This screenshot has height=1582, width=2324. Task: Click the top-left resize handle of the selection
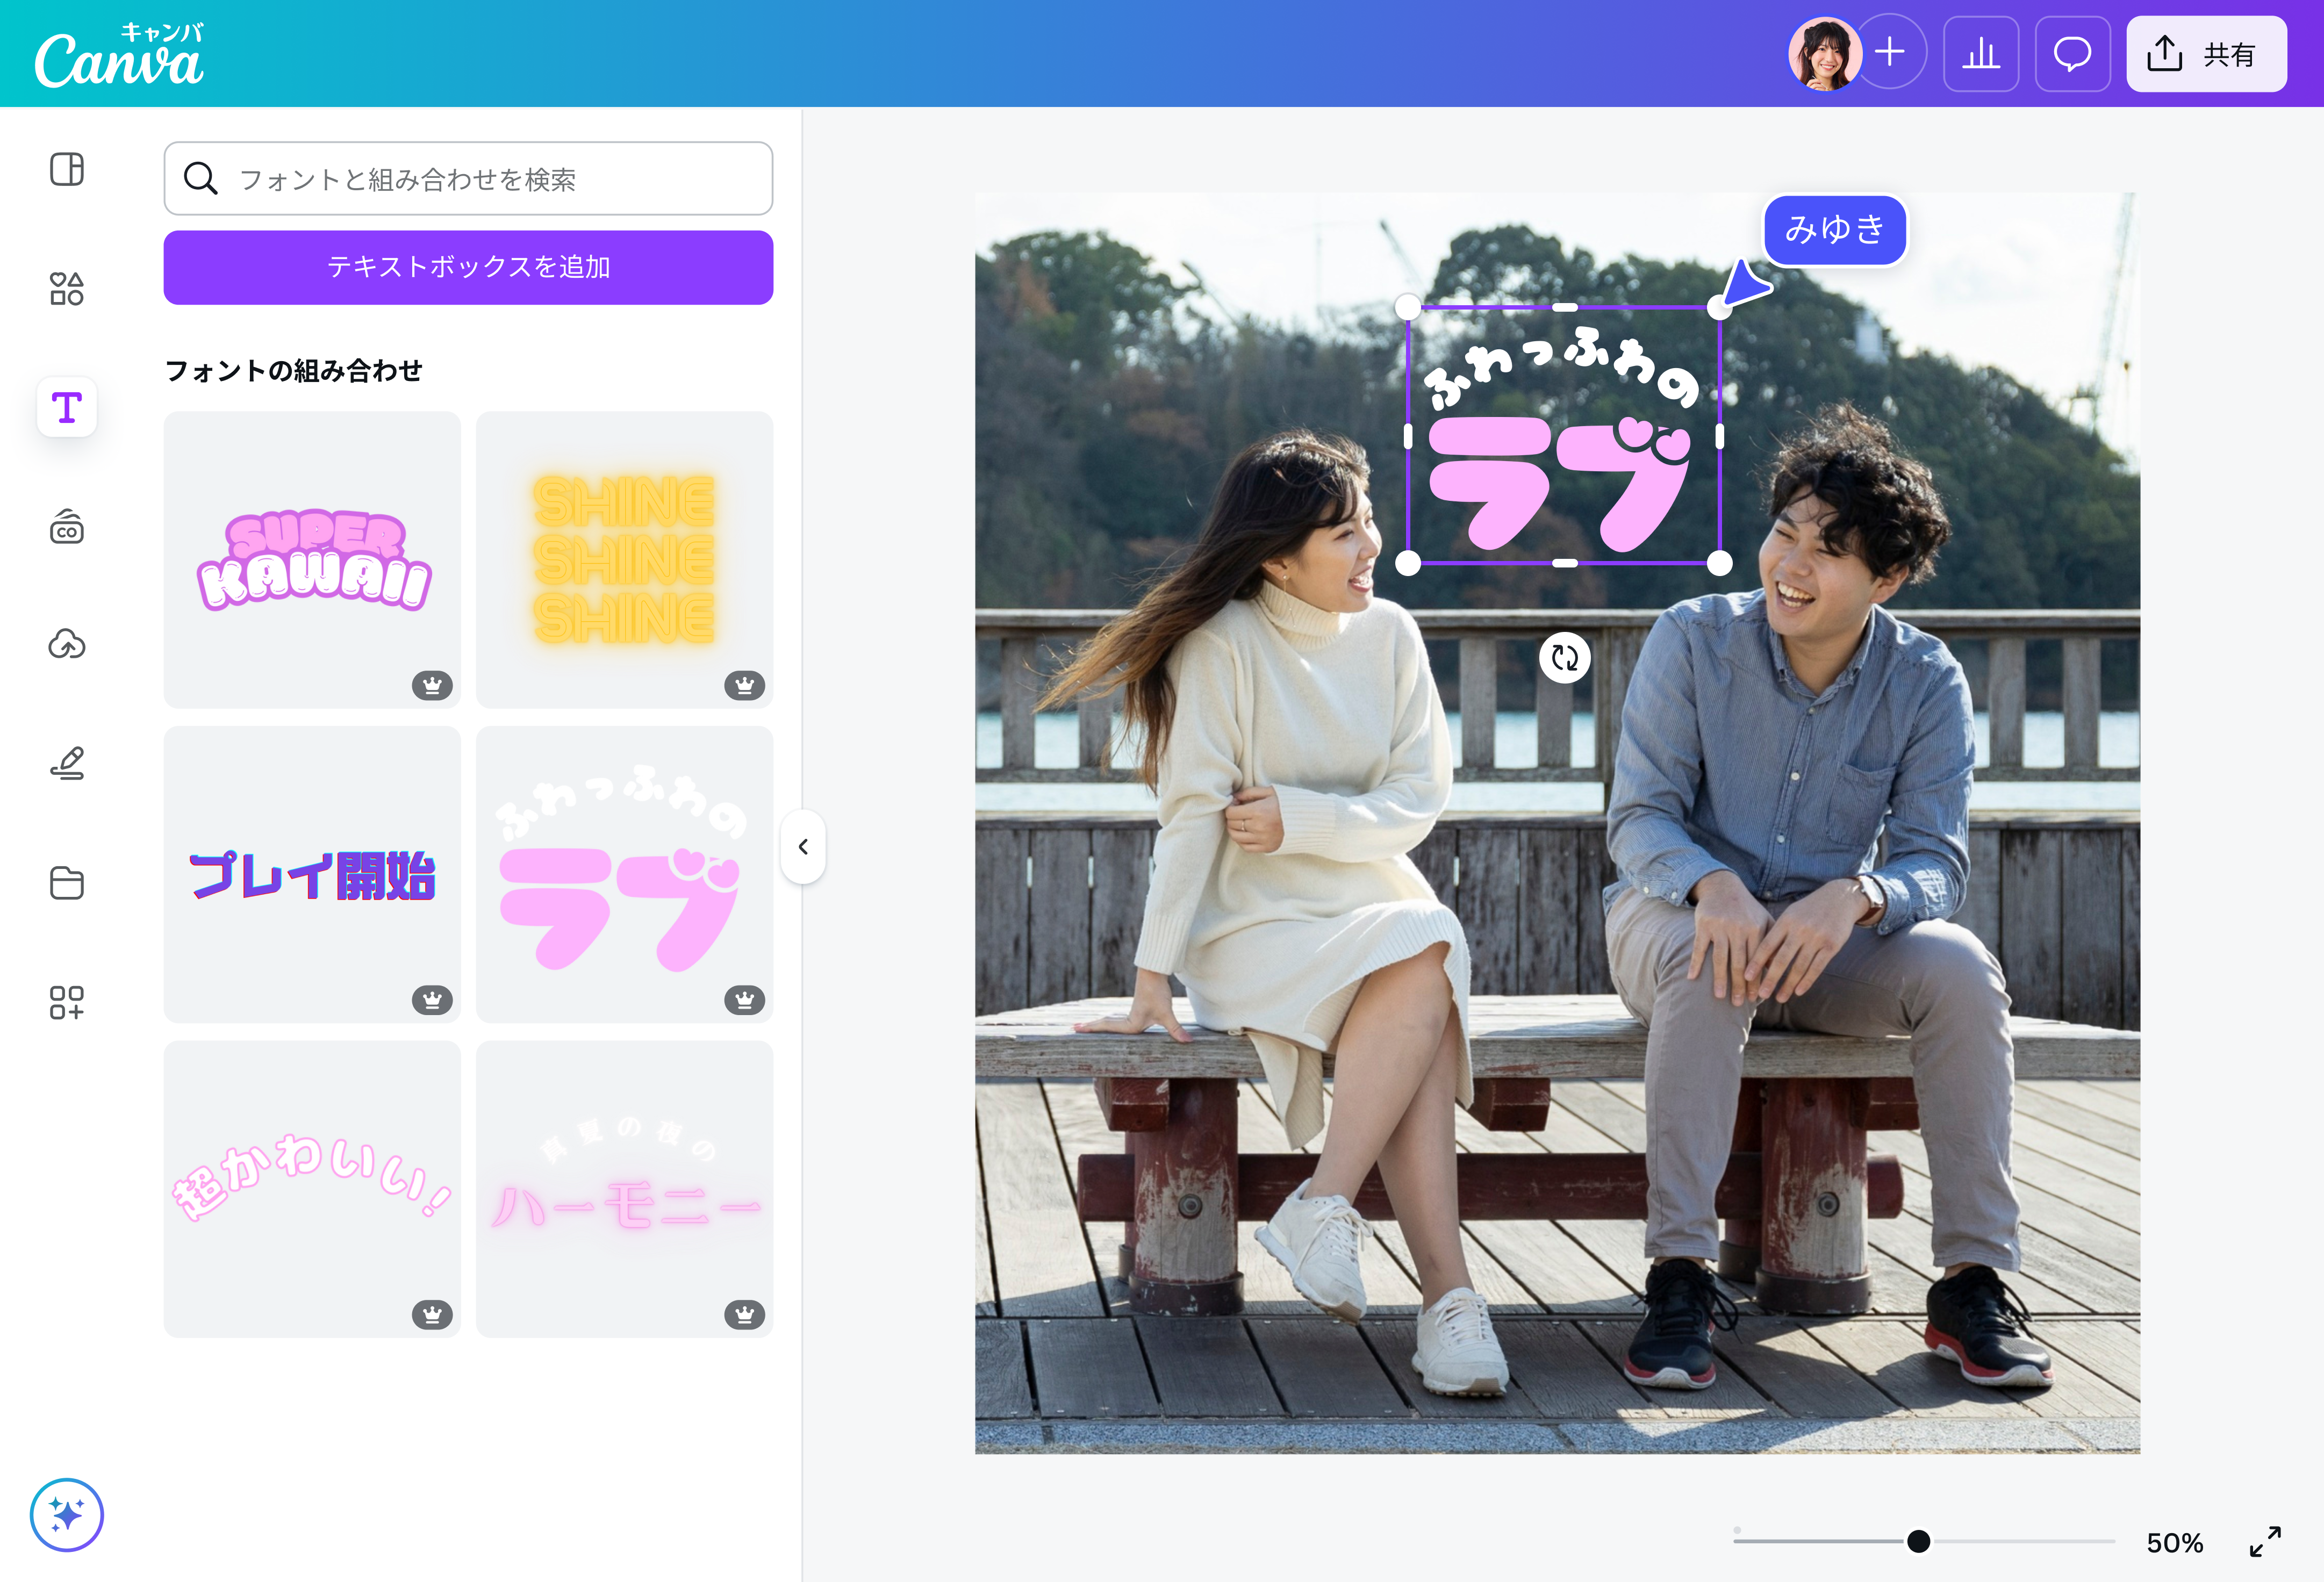click(x=1408, y=307)
